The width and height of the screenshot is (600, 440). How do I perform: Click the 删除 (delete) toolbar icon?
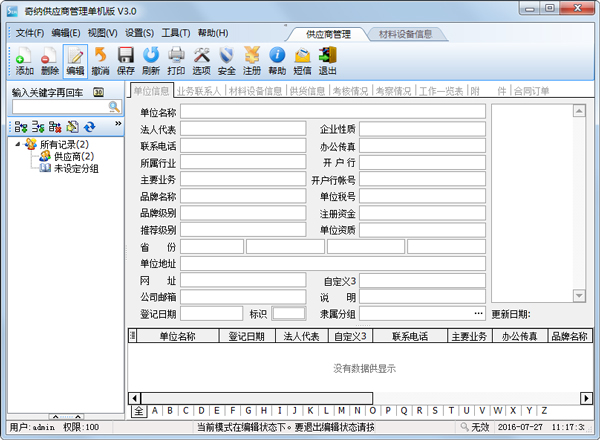(x=50, y=61)
